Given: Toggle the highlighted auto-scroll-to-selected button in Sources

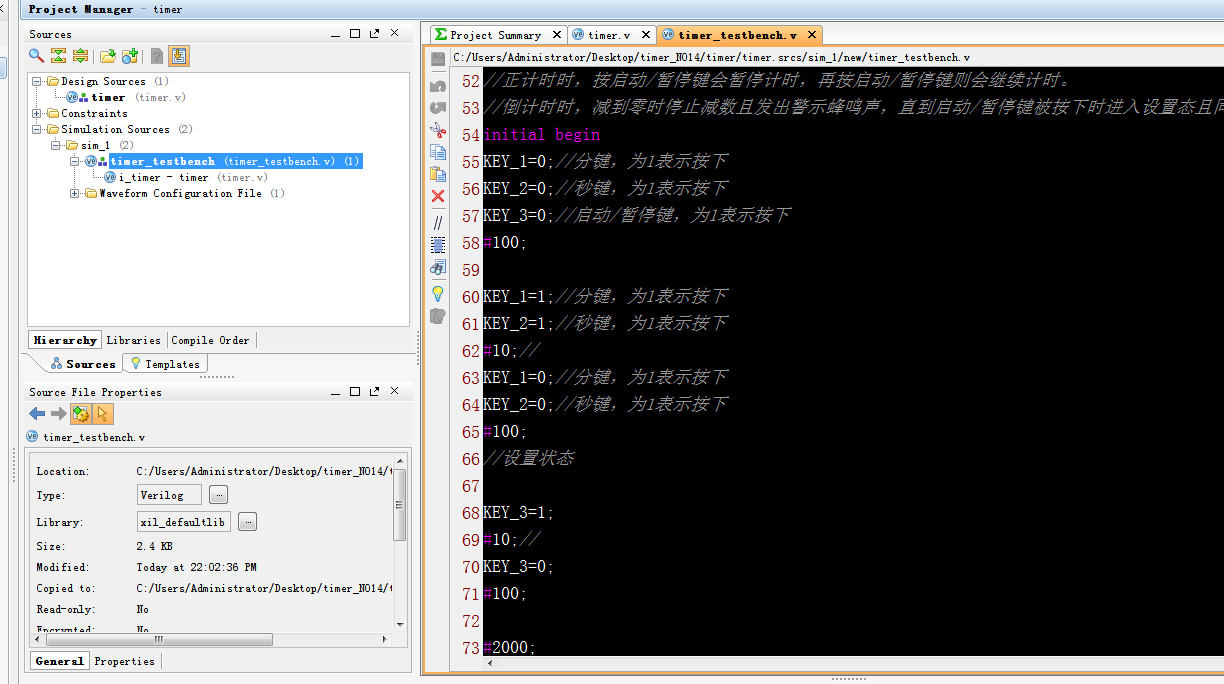Looking at the screenshot, I should [x=178, y=56].
